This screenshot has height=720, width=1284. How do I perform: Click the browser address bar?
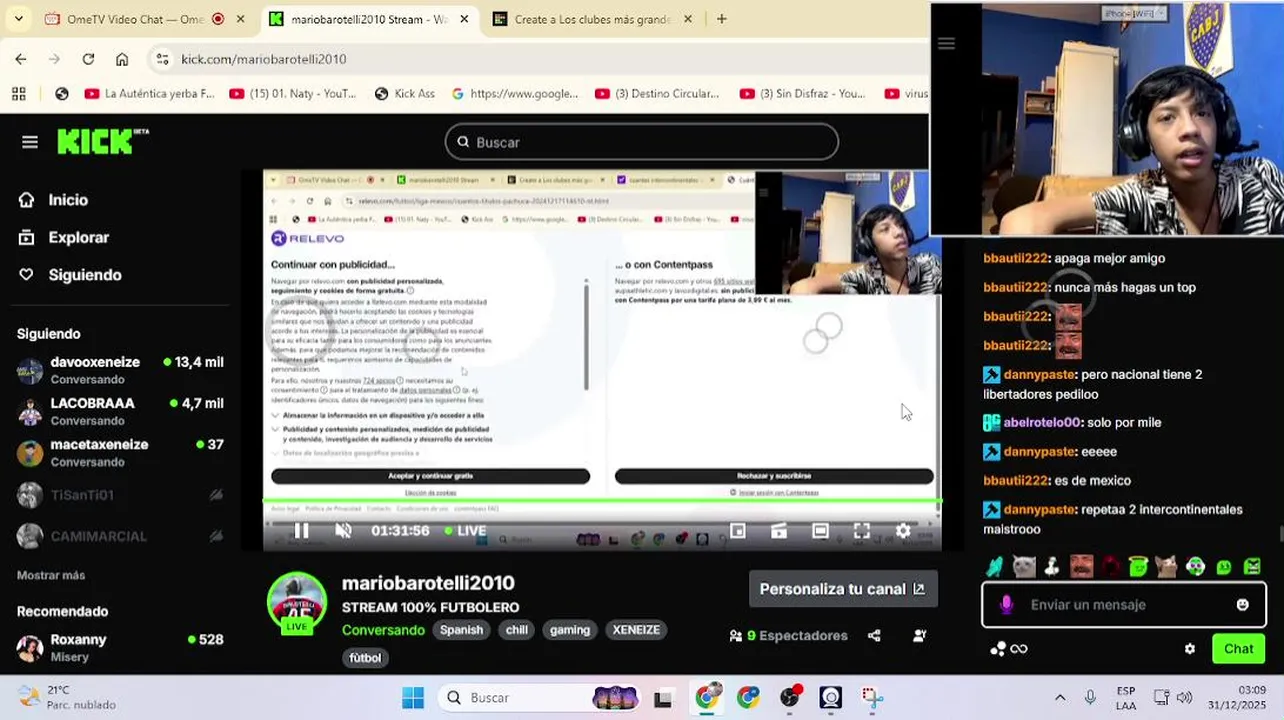pos(540,59)
